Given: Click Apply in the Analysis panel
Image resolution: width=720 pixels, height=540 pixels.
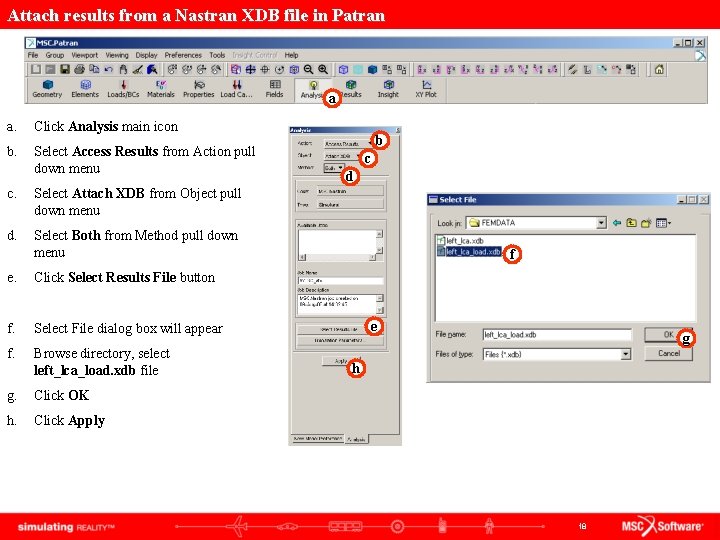Looking at the screenshot, I should 342,361.
